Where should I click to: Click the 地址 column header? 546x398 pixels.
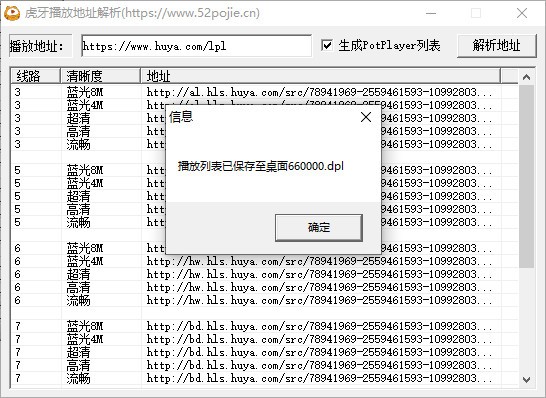[x=321, y=76]
